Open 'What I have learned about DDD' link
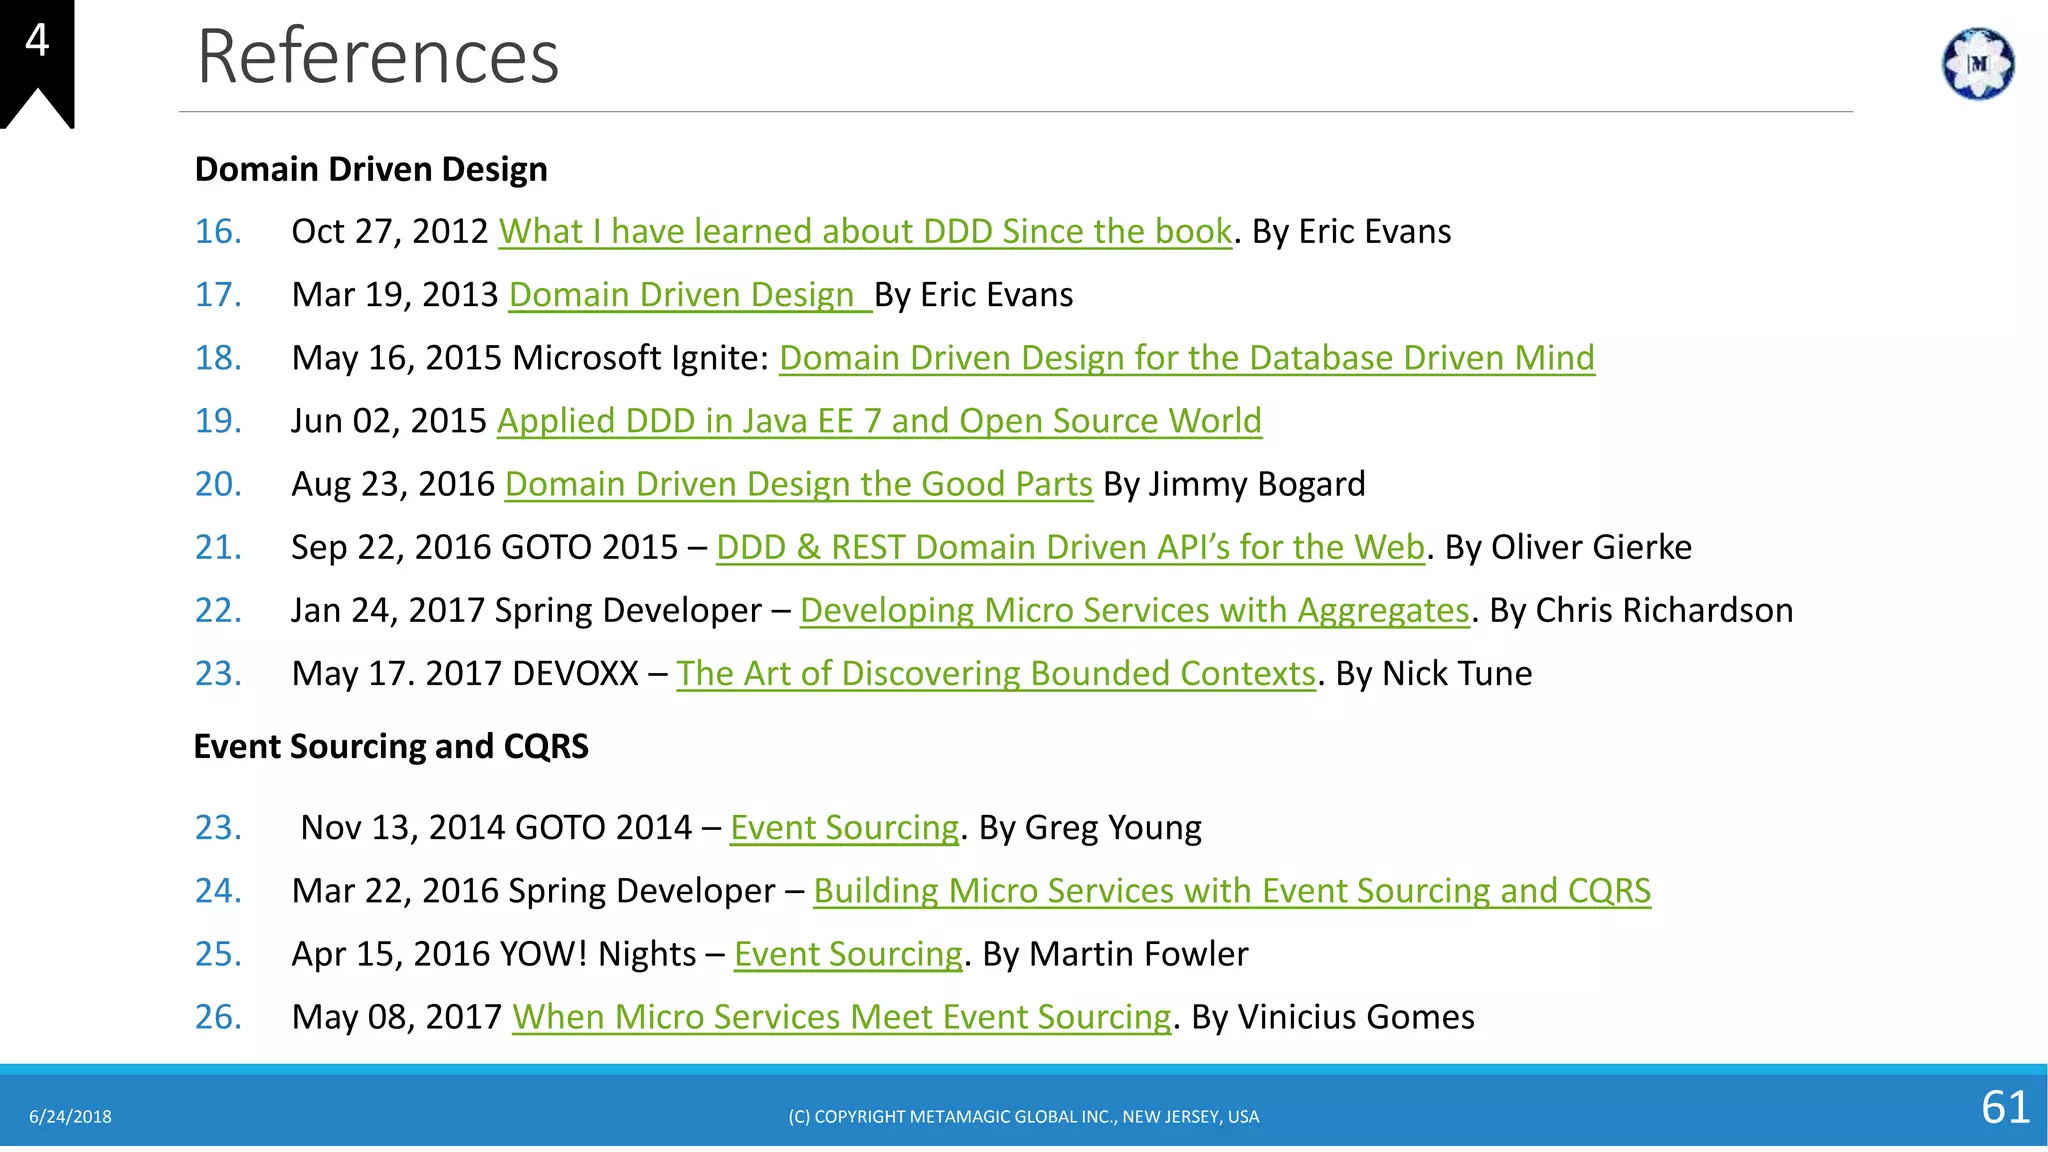This screenshot has height=1152, width=2048. coord(865,232)
